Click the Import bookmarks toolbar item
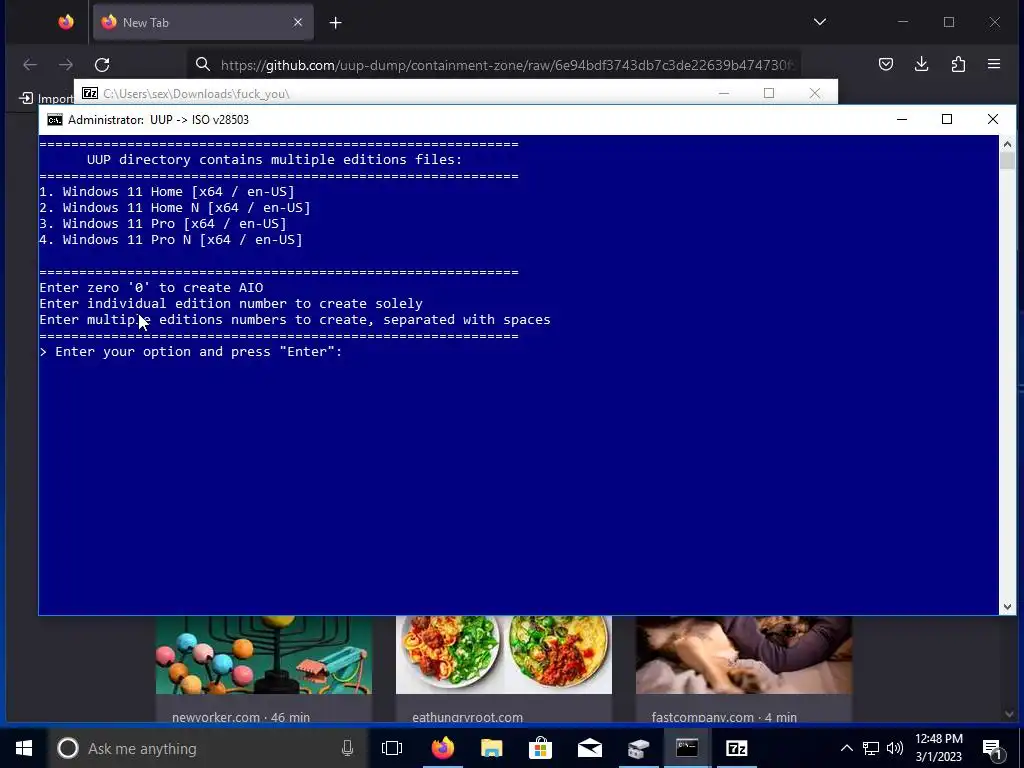This screenshot has height=768, width=1024. [x=46, y=98]
